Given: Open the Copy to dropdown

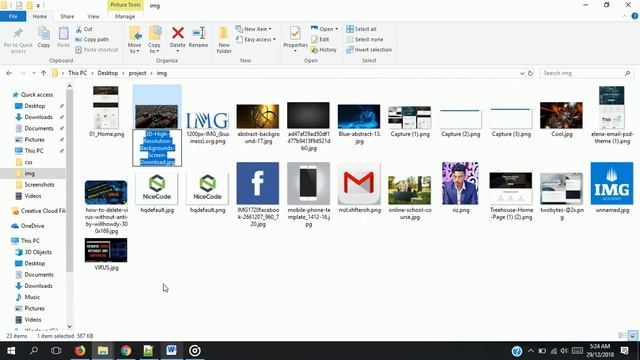Looking at the screenshot, I should point(154,48).
